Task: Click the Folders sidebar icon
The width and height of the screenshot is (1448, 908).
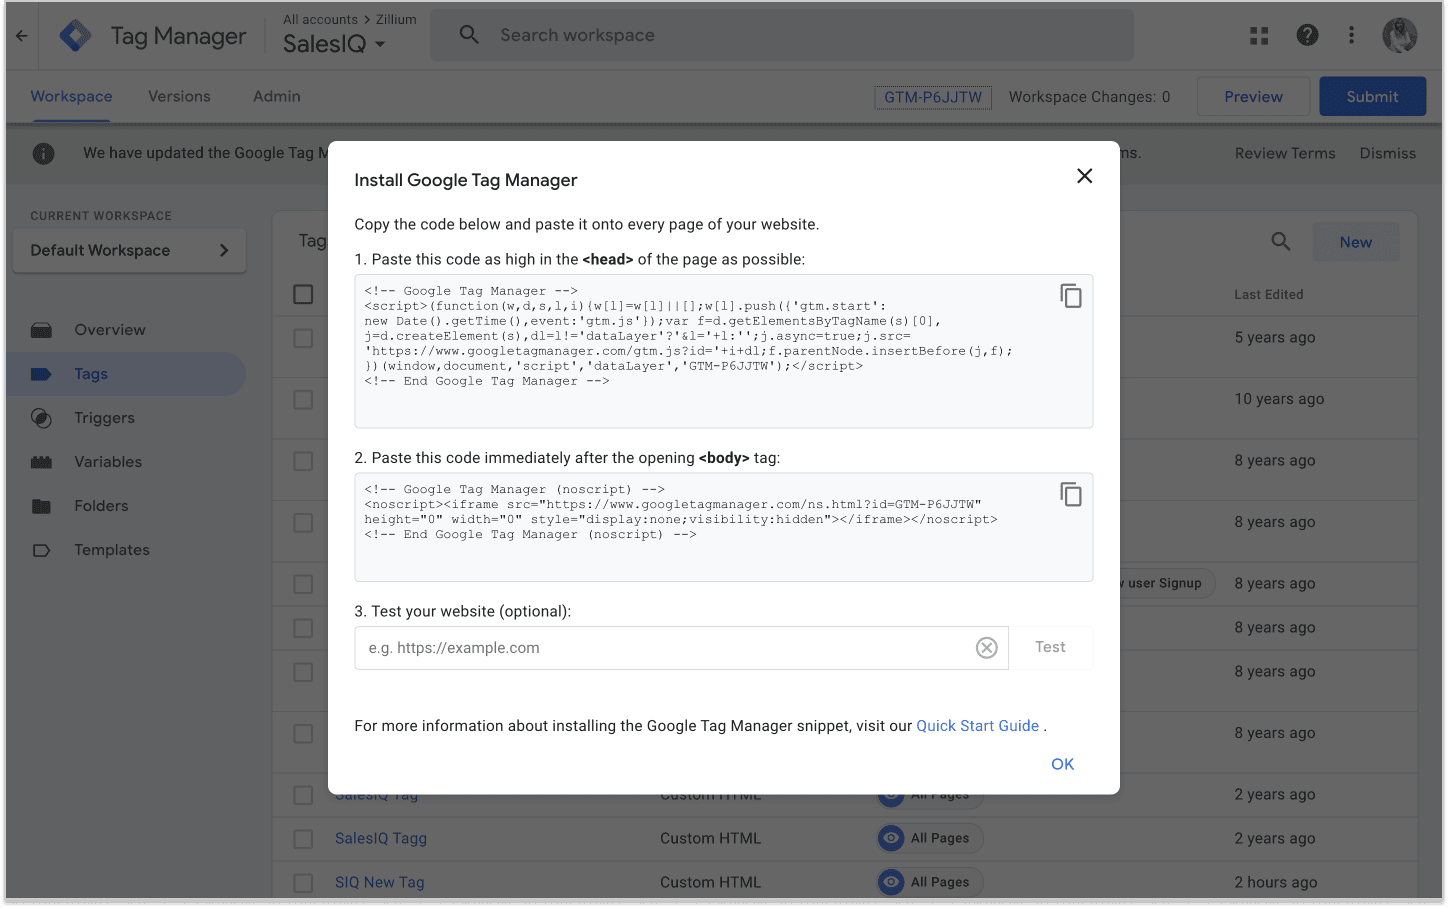Action: point(41,506)
